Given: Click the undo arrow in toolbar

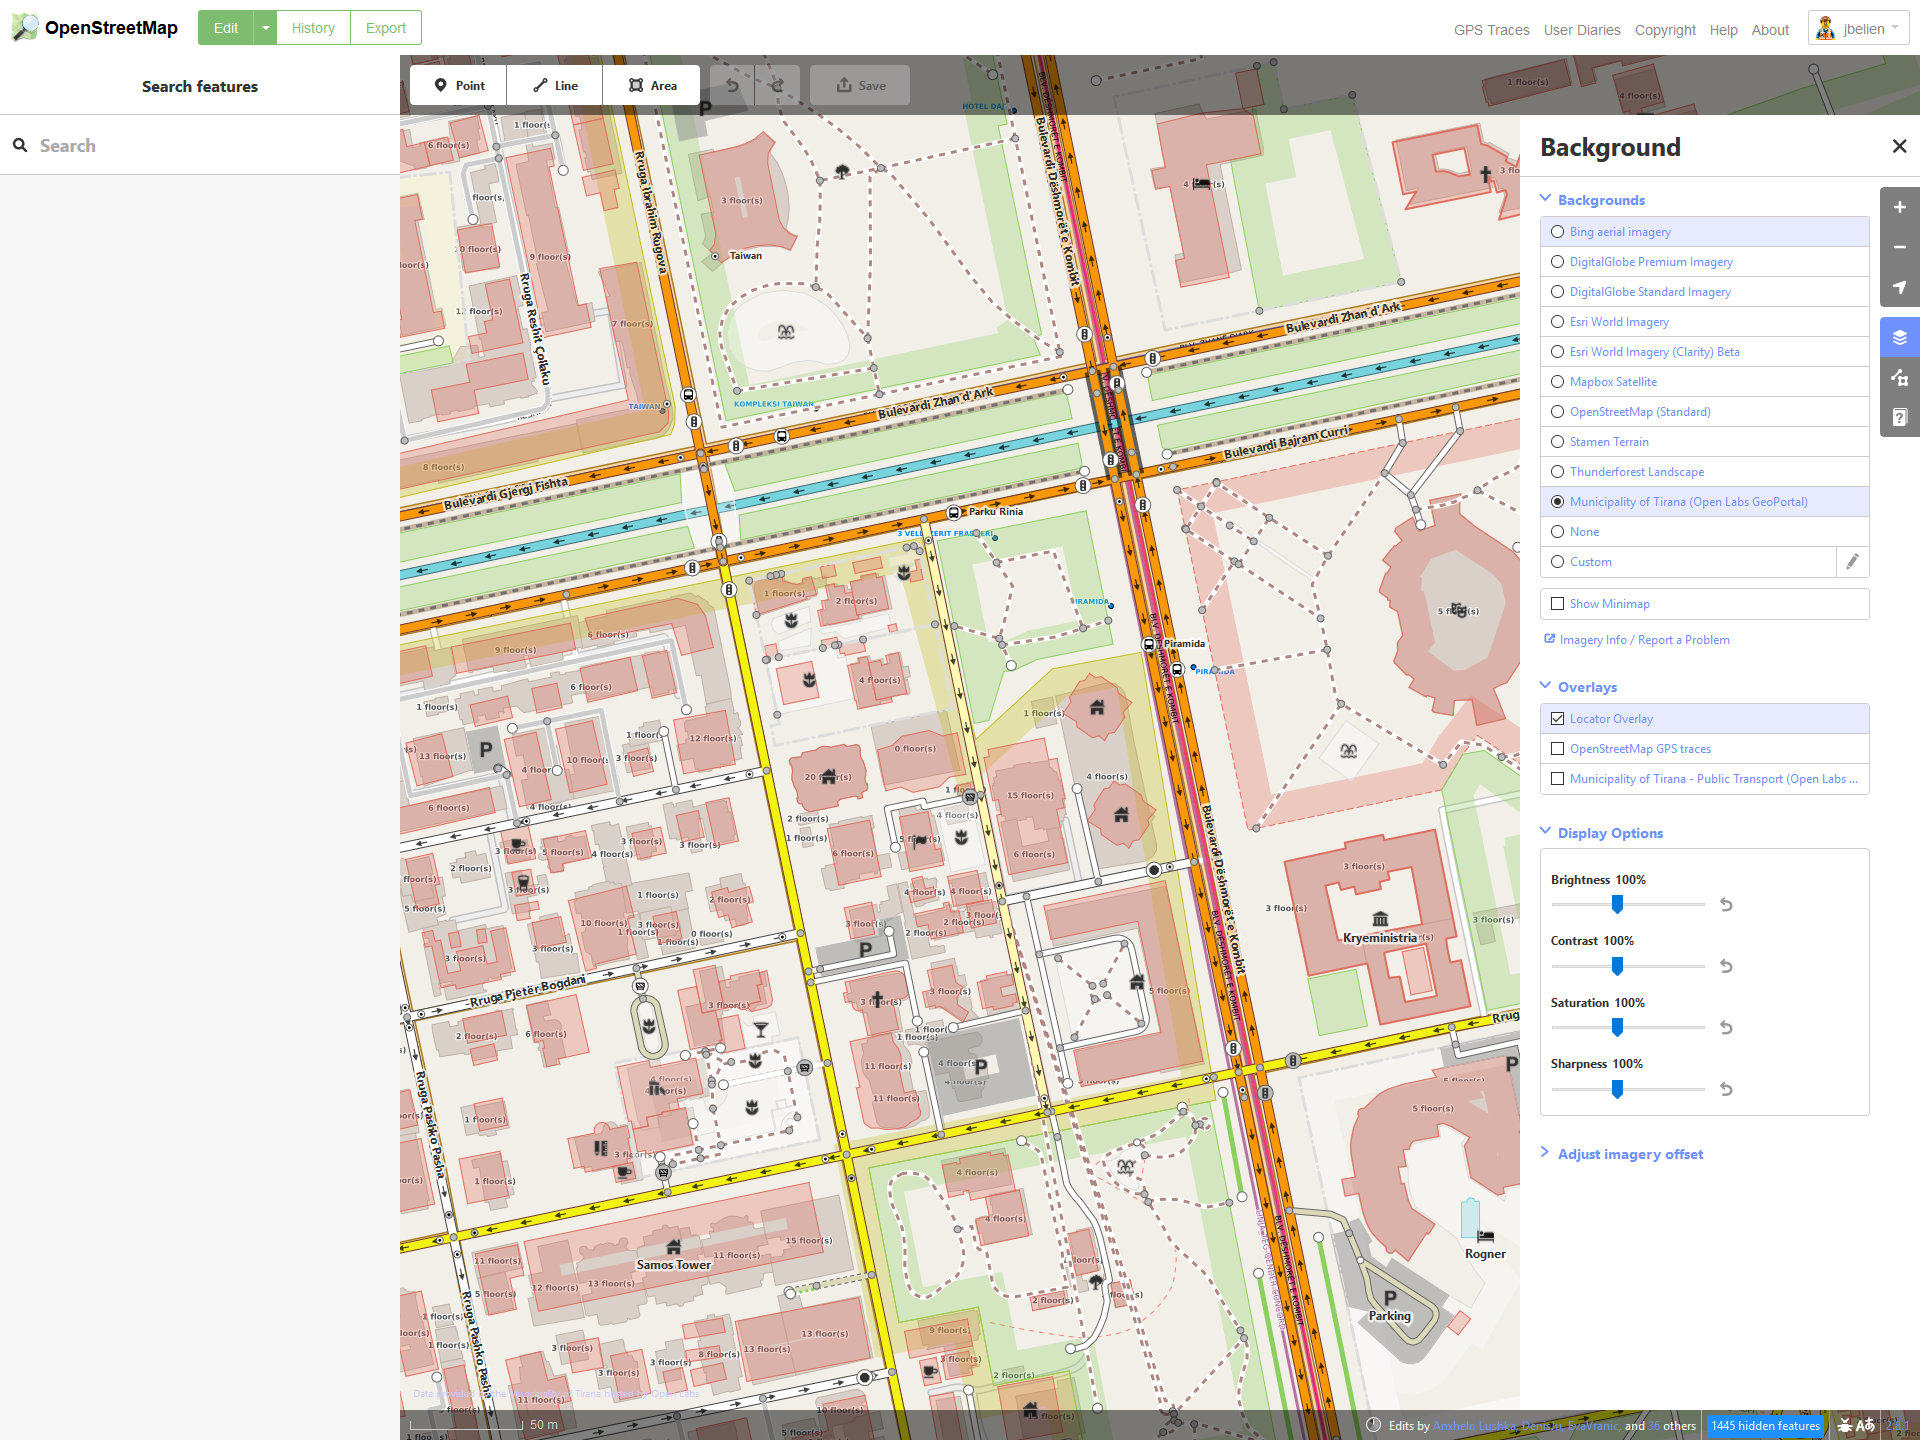Looking at the screenshot, I should point(732,85).
